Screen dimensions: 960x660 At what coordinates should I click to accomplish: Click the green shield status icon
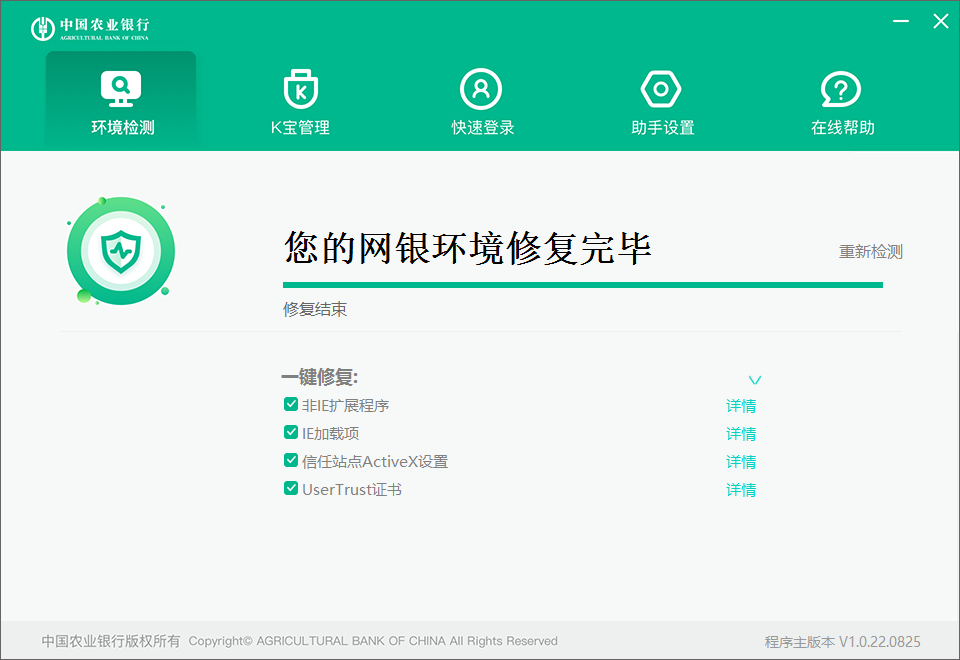point(121,250)
